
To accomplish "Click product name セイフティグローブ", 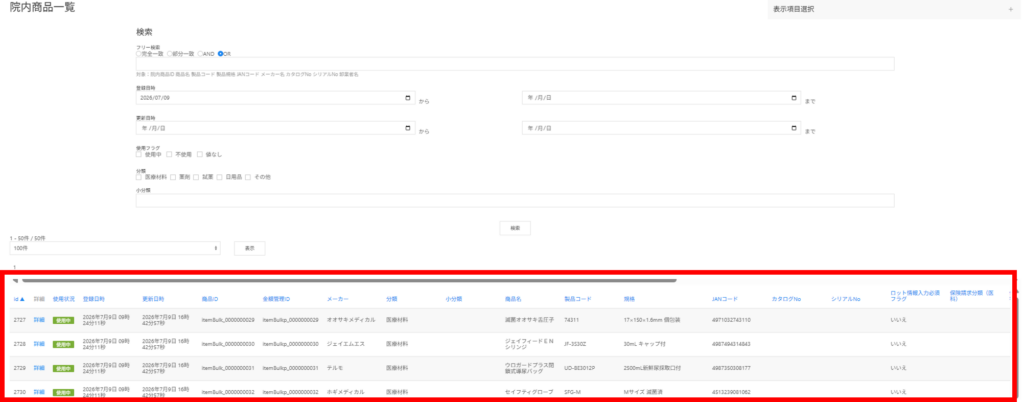I will 528,392.
